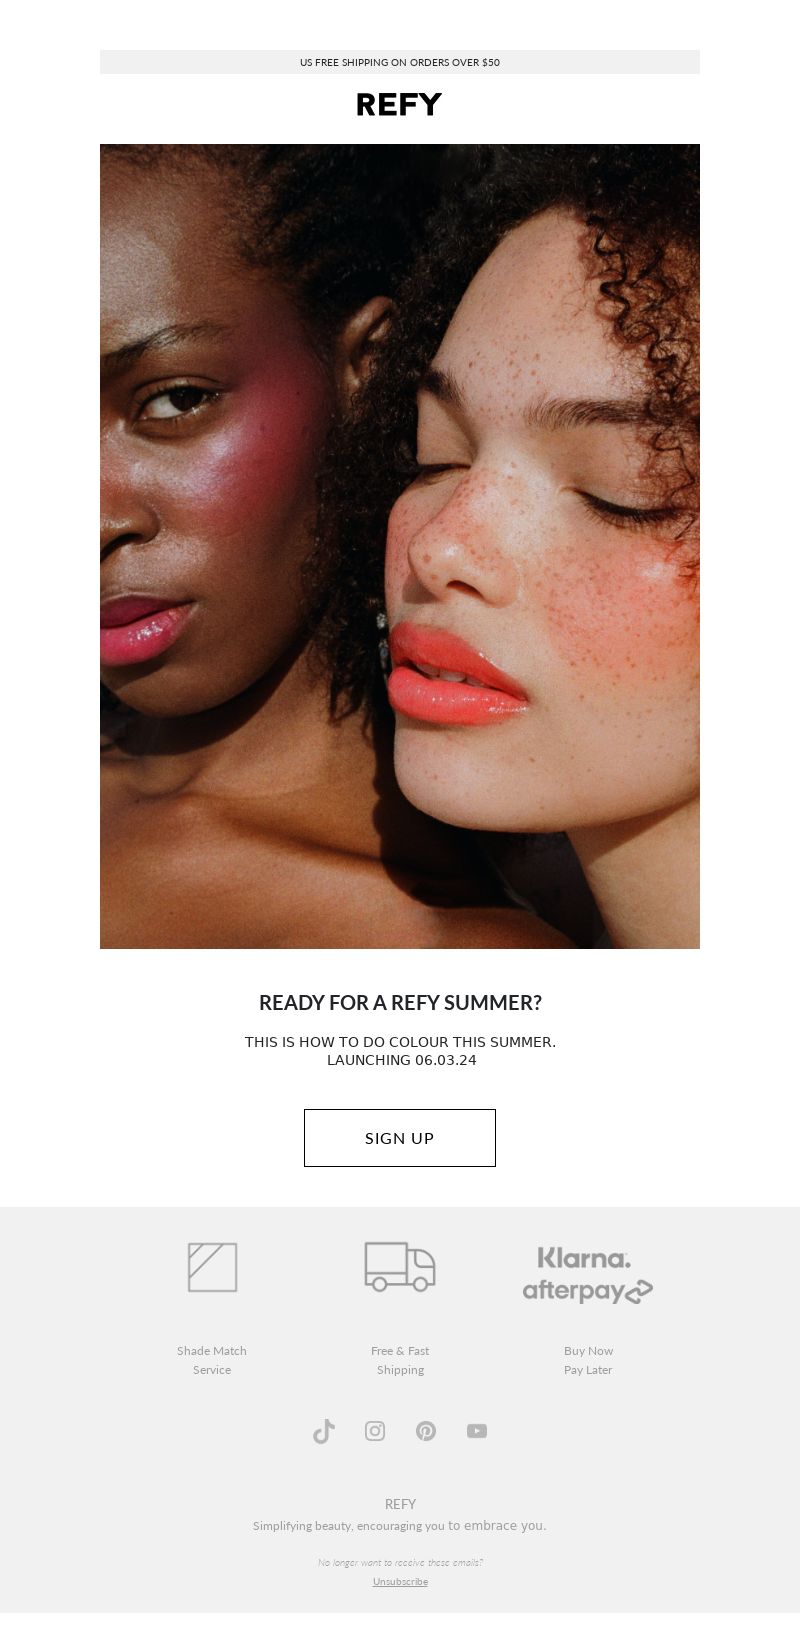Open the Instagram social icon
The height and width of the screenshot is (1652, 800).
click(375, 1431)
